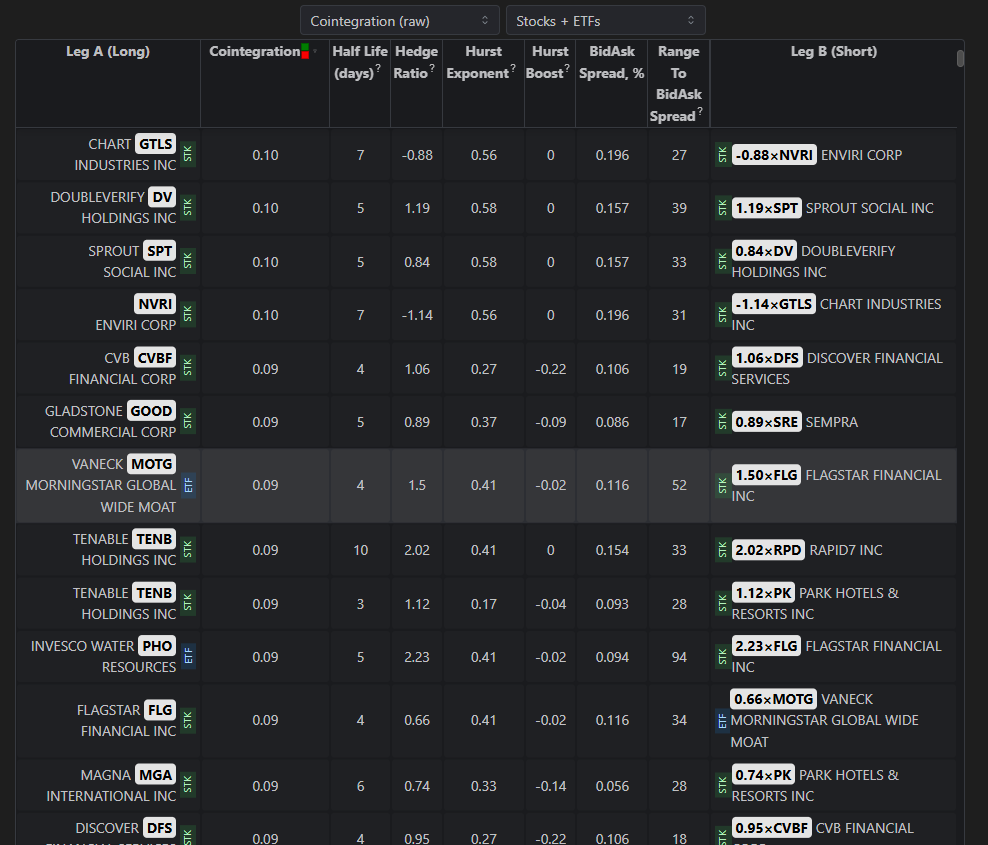Select RAPID7 INC name in Leg B

(846, 550)
